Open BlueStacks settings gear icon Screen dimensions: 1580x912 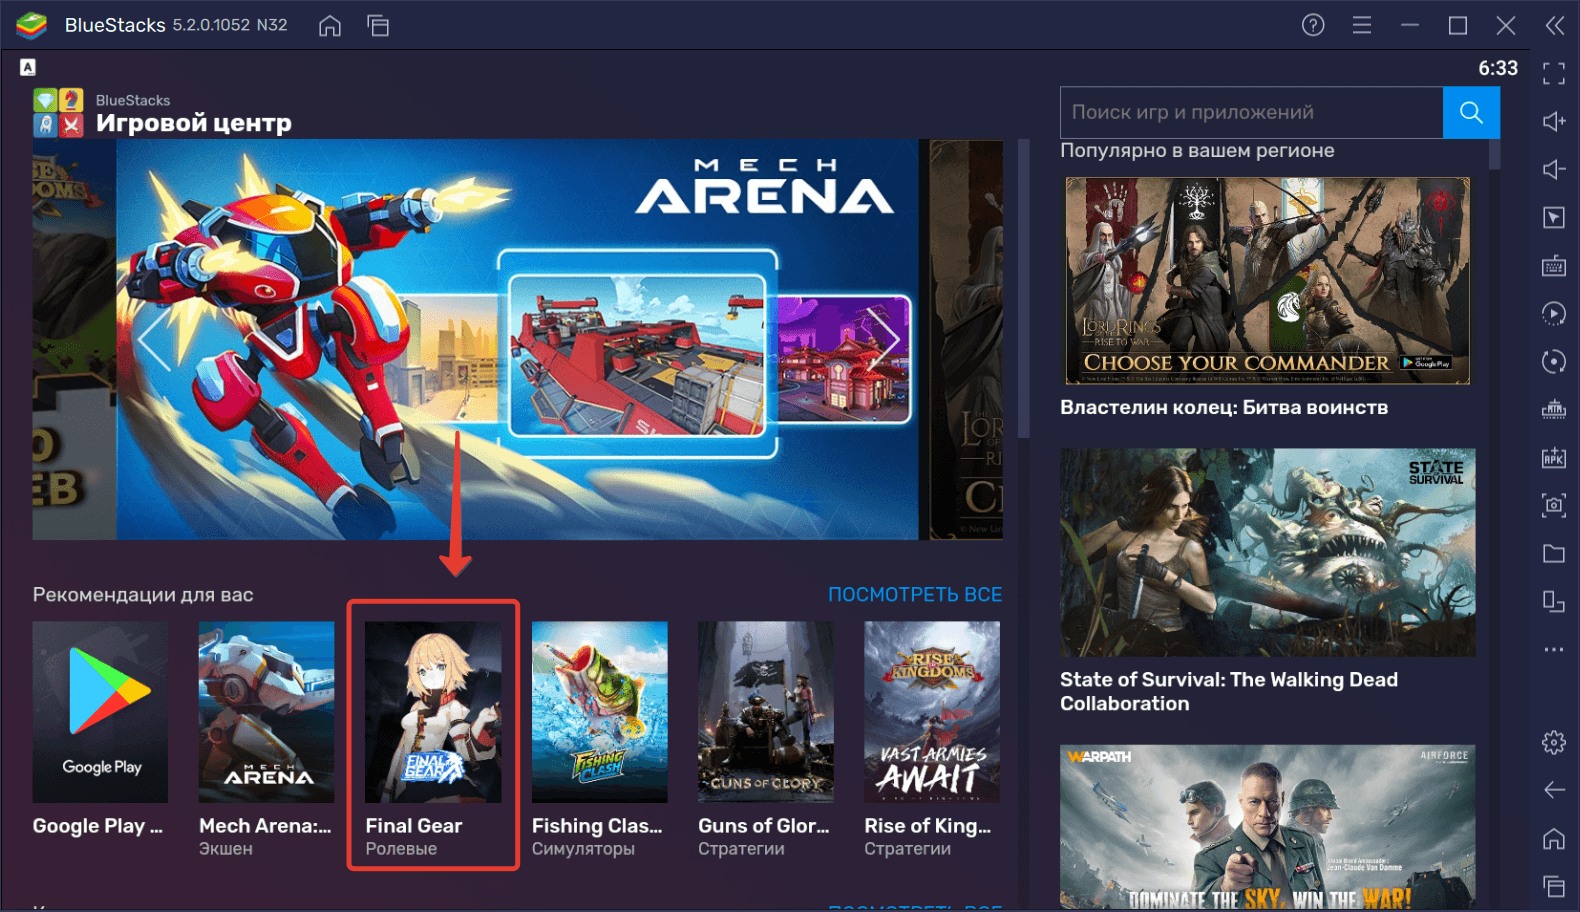pos(1554,742)
